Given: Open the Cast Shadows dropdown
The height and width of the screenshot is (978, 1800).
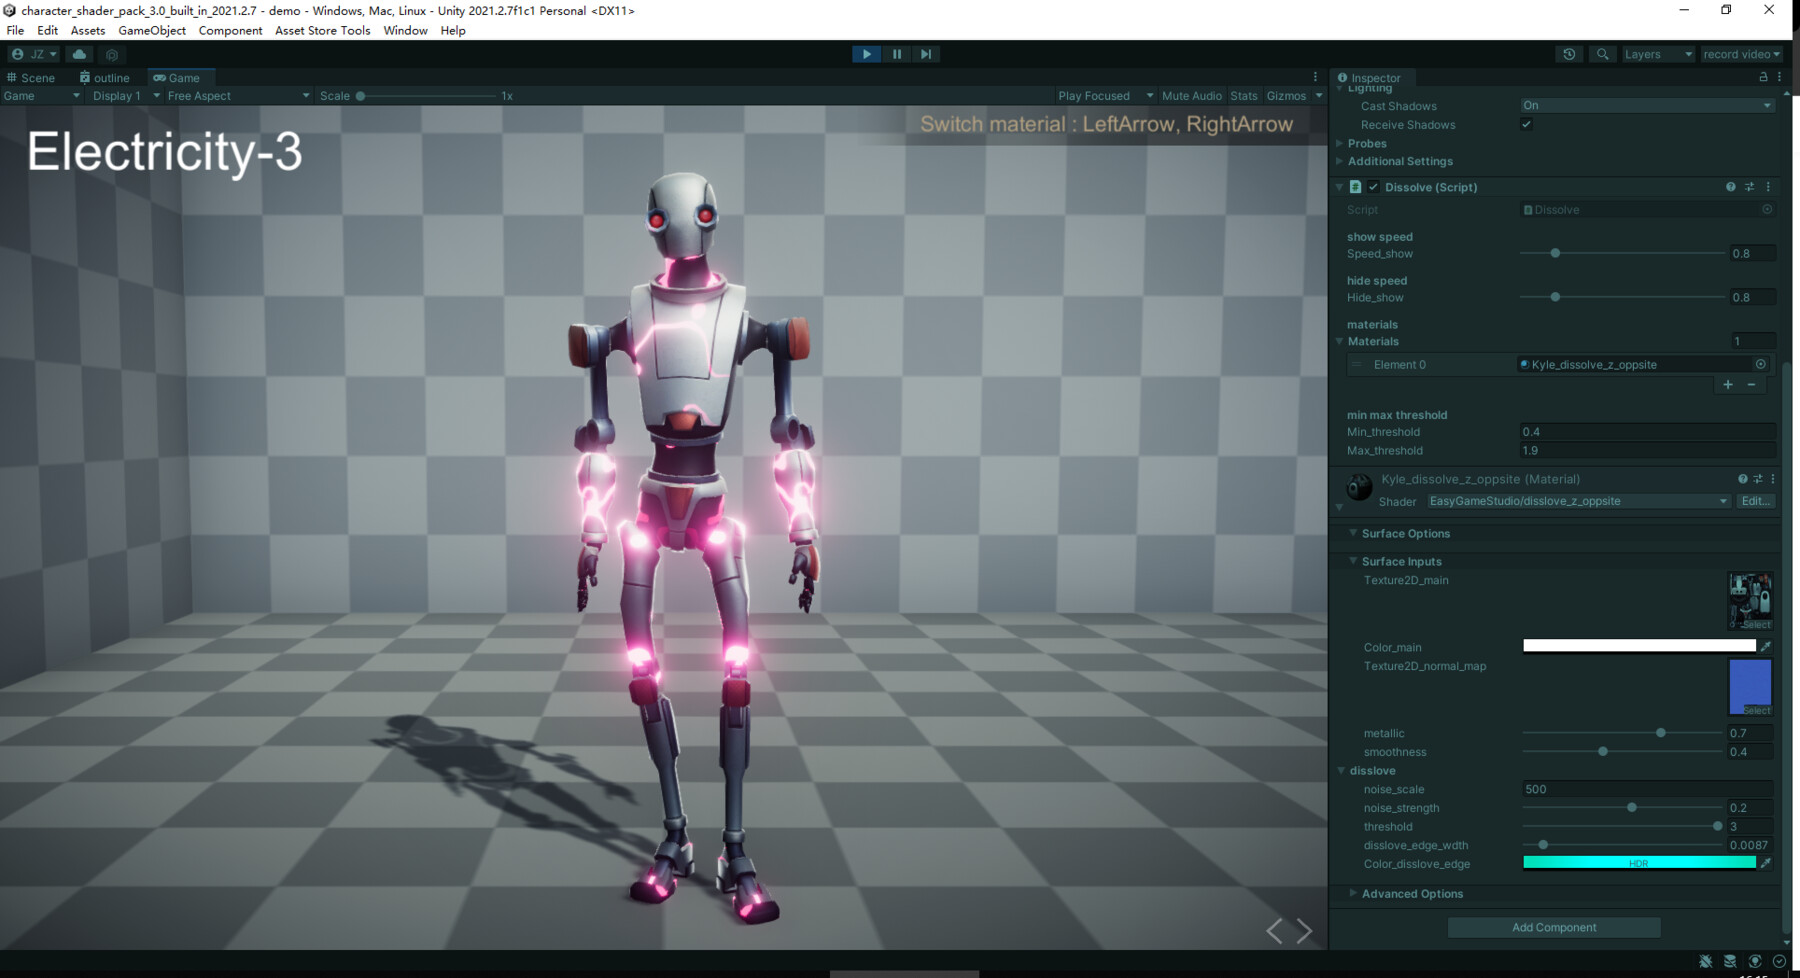Looking at the screenshot, I should (1646, 105).
